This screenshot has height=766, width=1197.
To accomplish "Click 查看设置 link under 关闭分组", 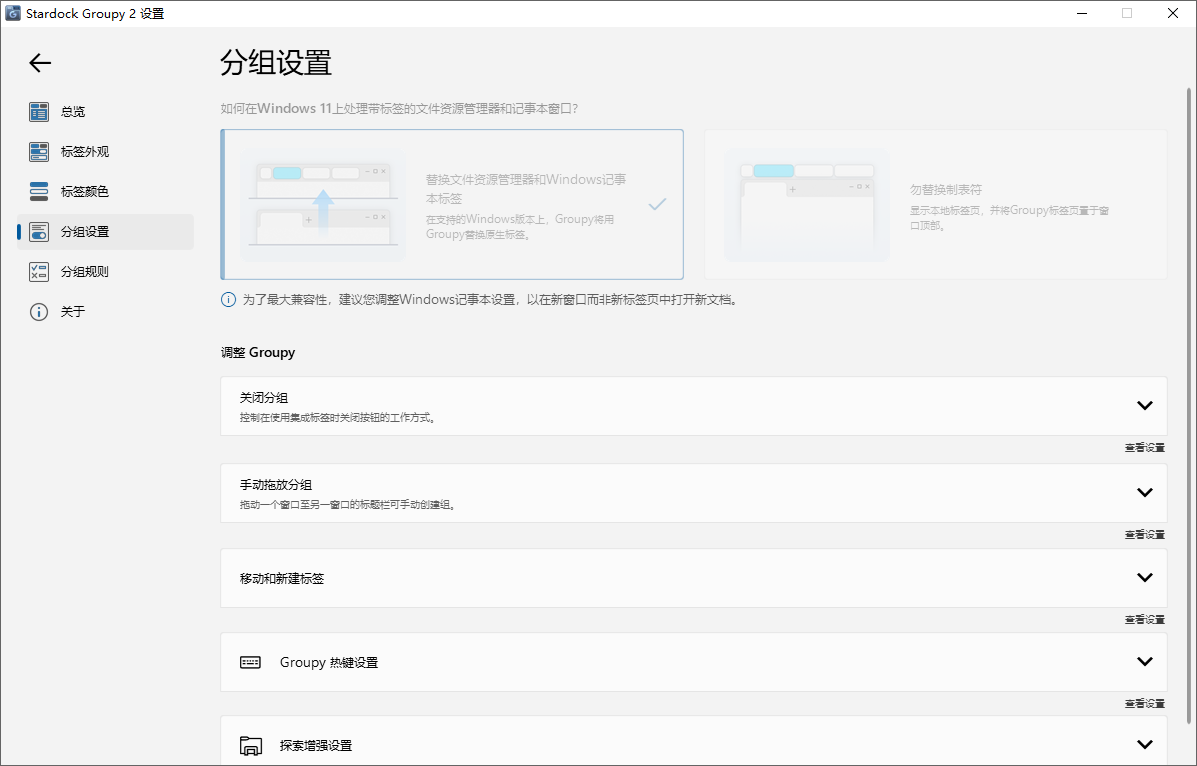I will point(1144,448).
